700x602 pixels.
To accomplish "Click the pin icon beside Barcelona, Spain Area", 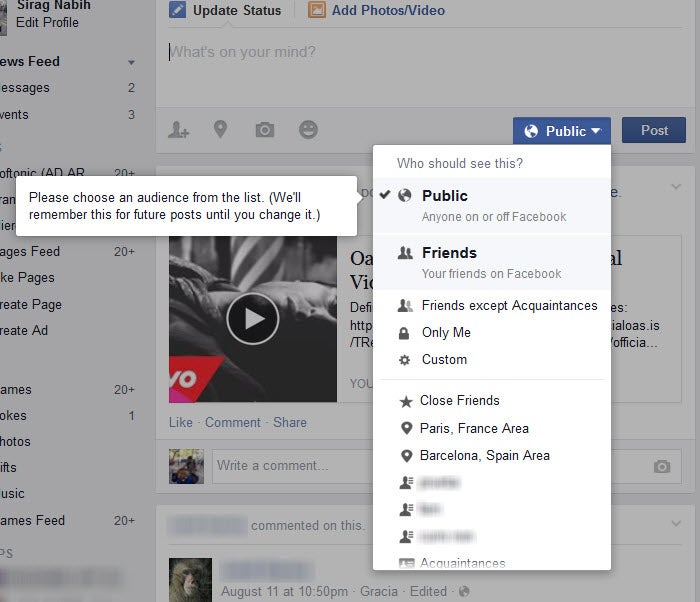I will pos(406,456).
